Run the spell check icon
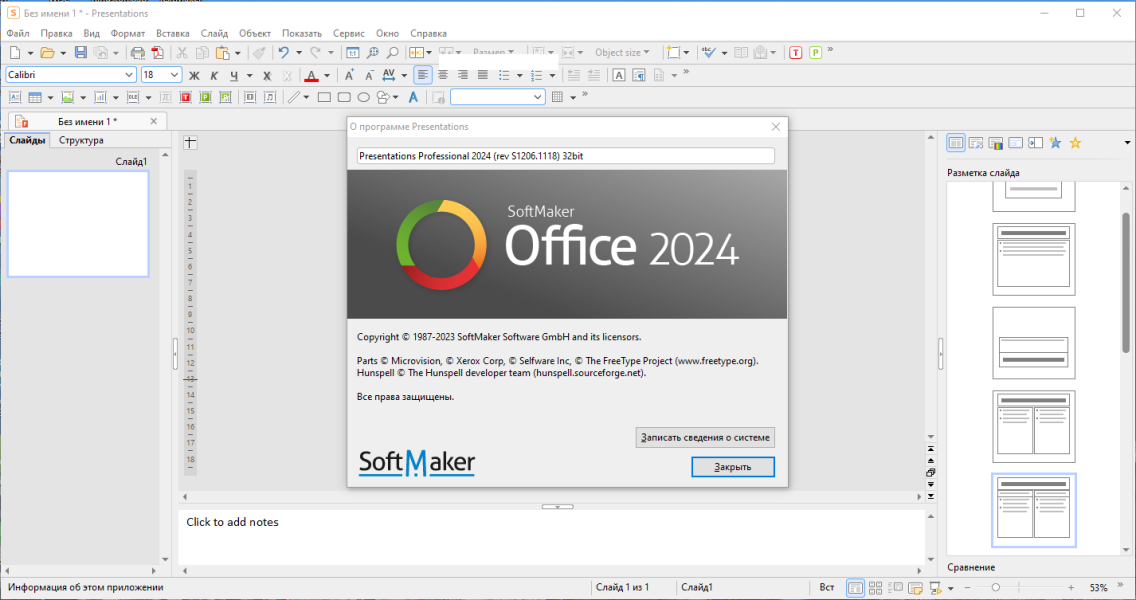1136x600 pixels. click(x=709, y=52)
